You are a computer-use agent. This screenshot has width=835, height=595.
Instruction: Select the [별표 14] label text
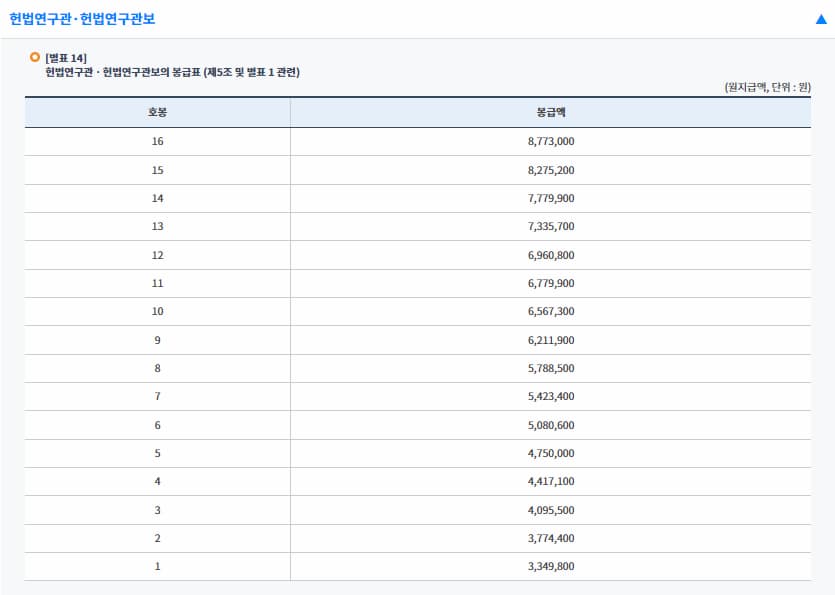click(66, 58)
